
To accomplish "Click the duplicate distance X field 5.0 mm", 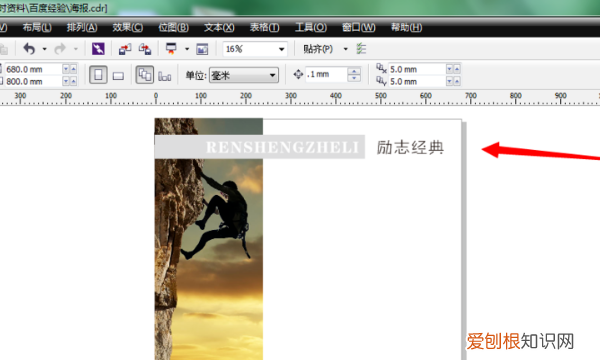I will point(417,69).
